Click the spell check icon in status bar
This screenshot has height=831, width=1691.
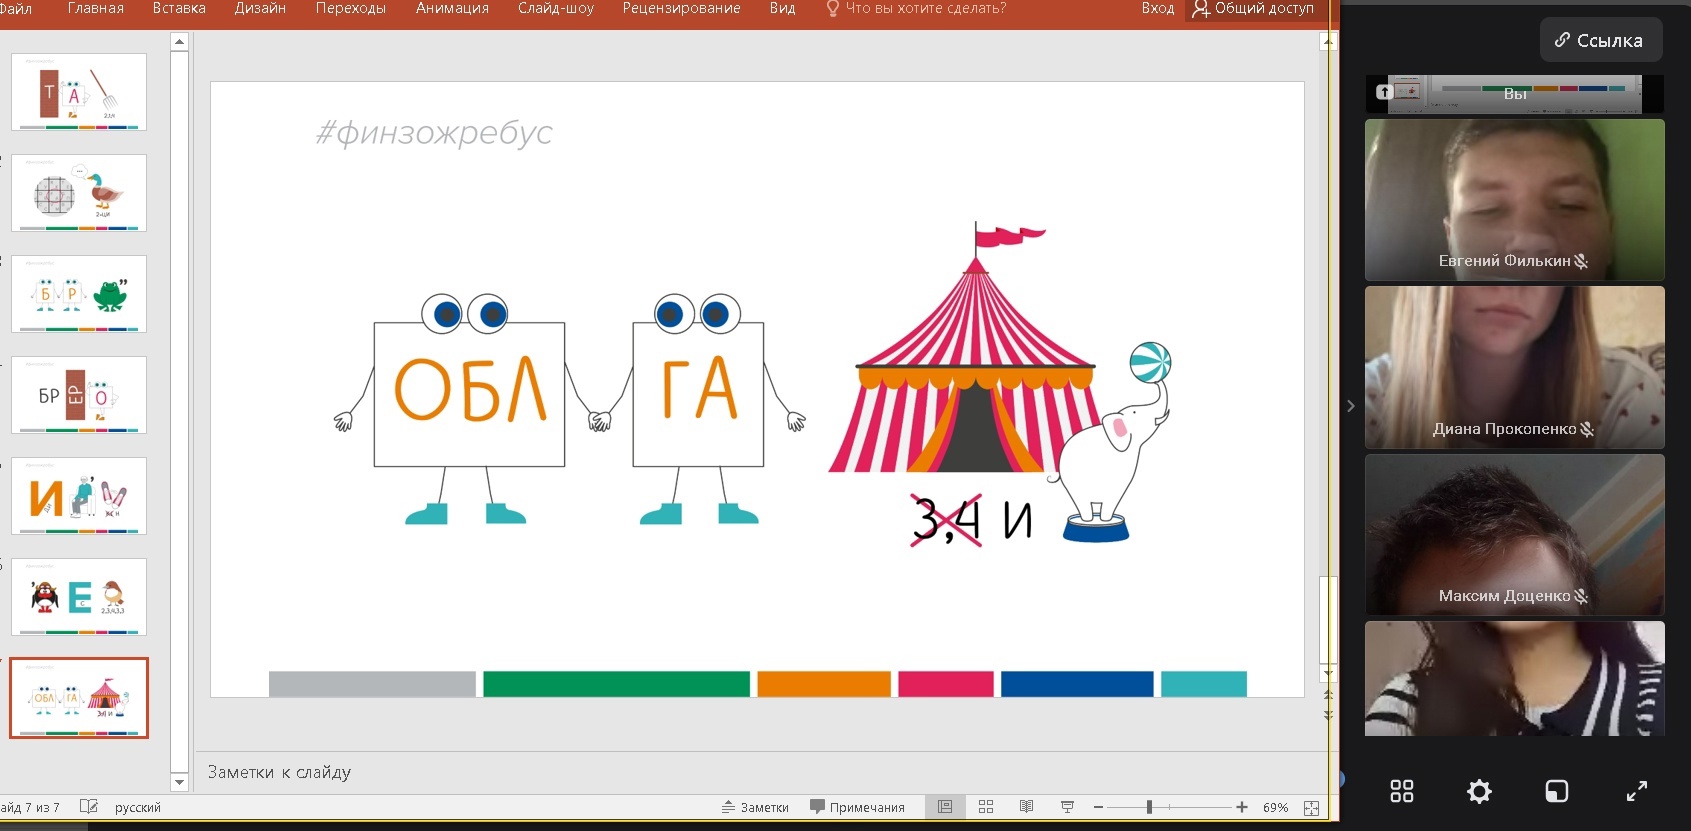click(89, 806)
